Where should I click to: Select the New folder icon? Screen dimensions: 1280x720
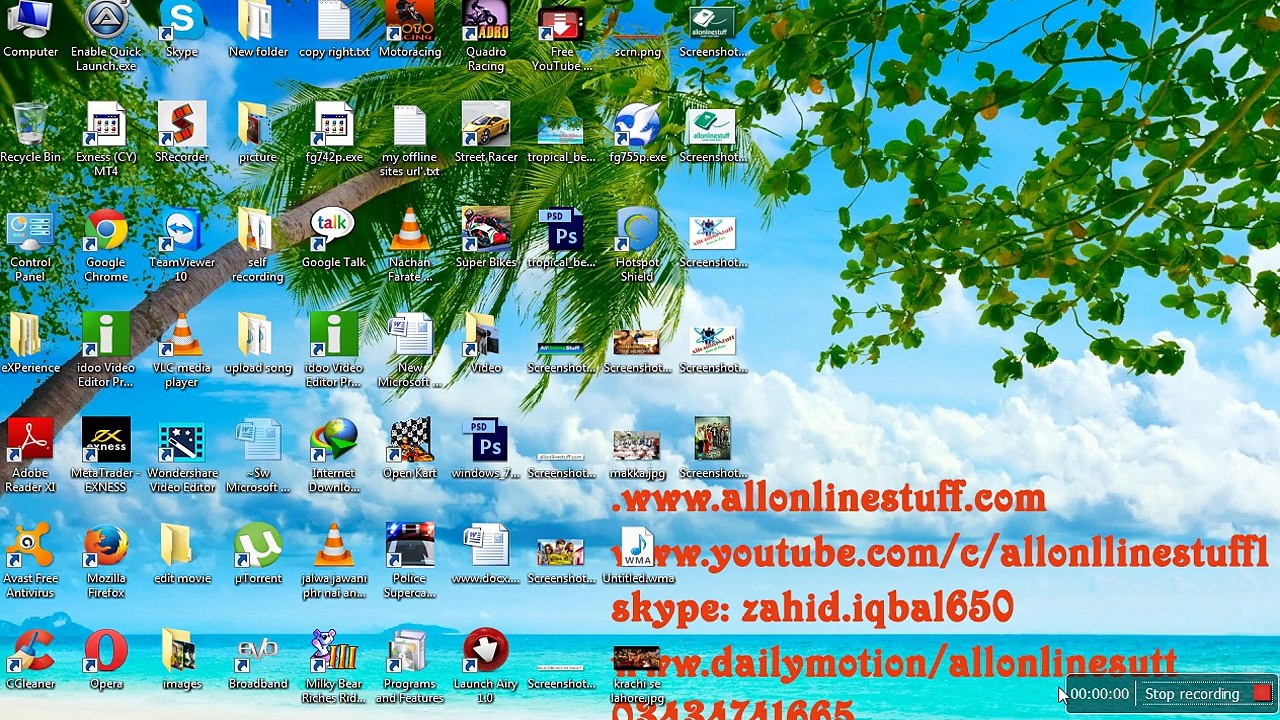click(x=258, y=30)
